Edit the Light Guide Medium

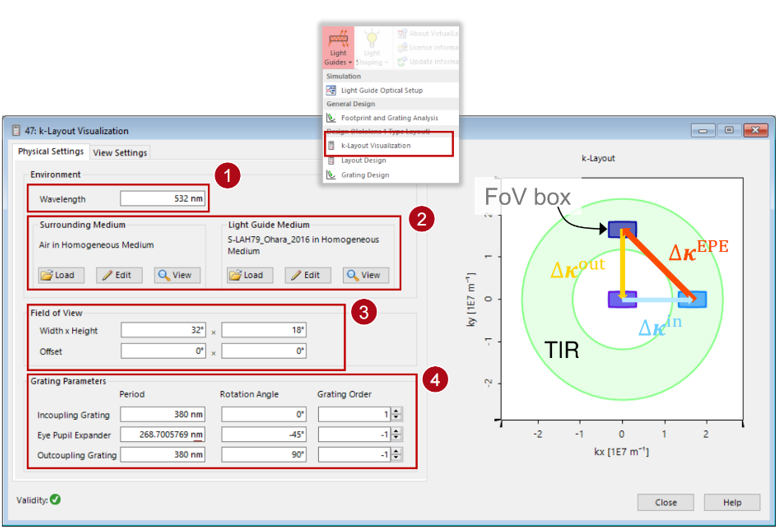point(308,275)
